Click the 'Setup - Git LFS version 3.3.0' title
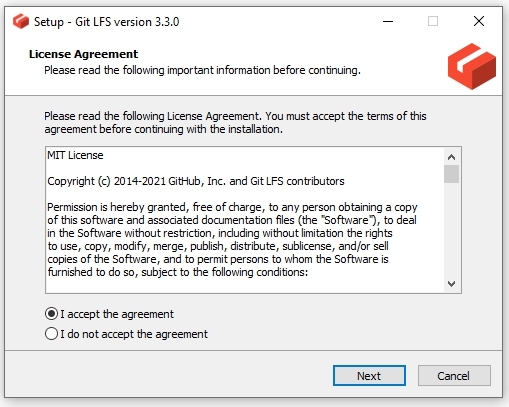 point(107,22)
